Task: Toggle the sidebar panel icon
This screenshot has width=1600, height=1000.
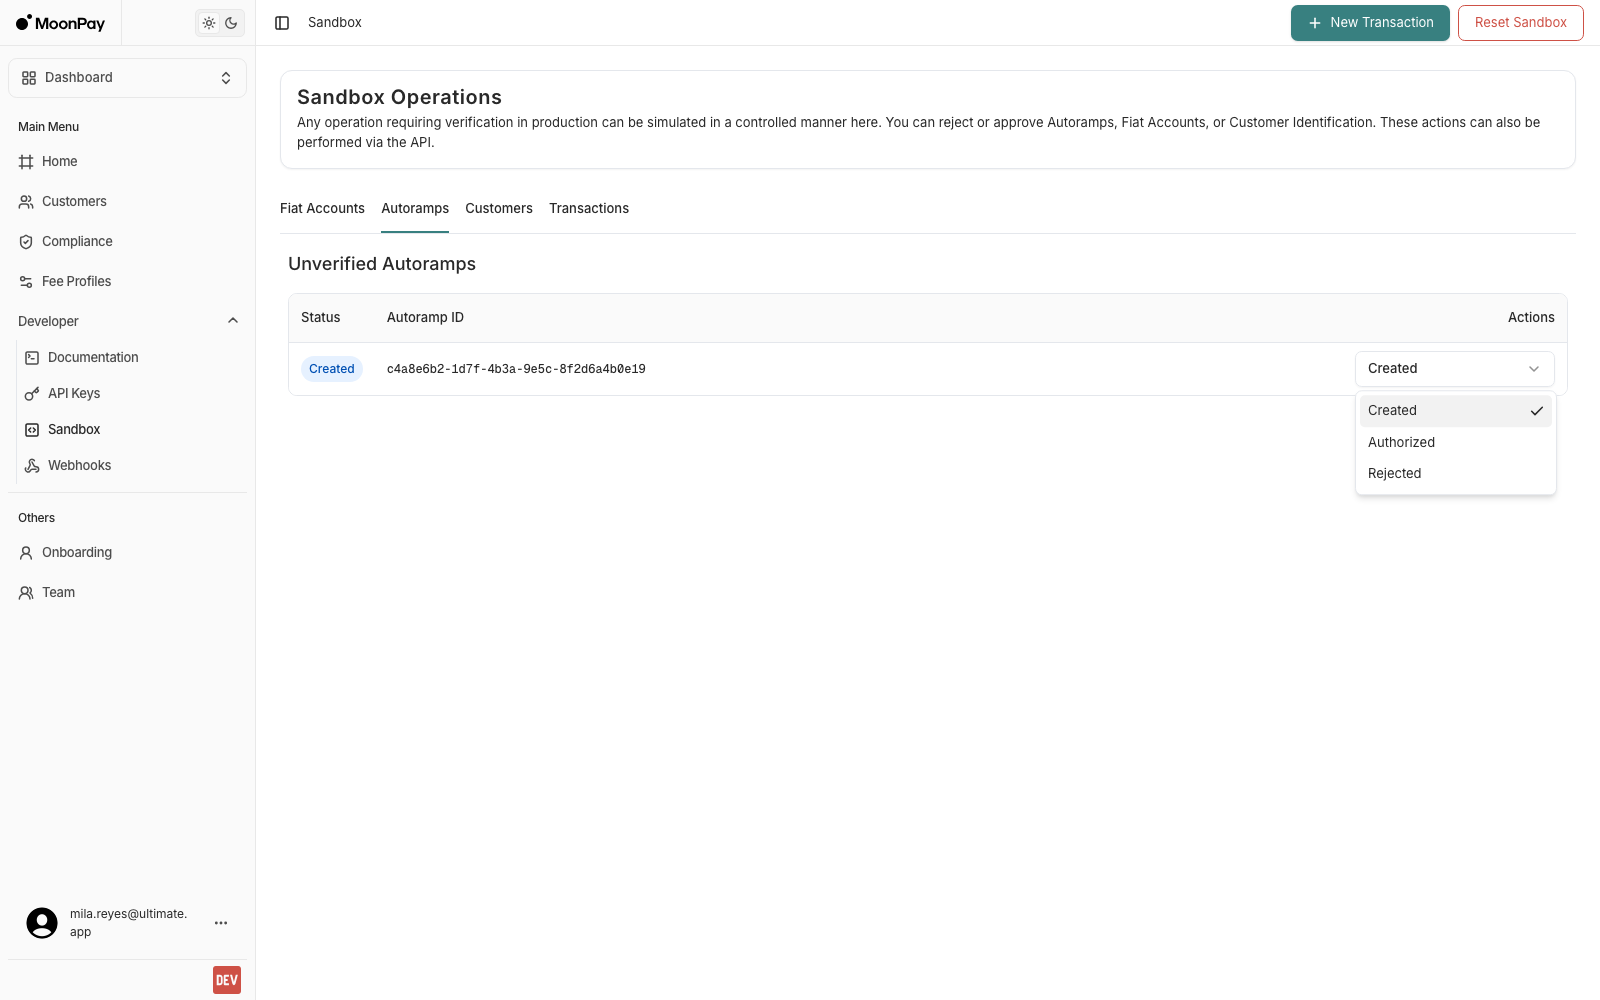Action: 282,23
